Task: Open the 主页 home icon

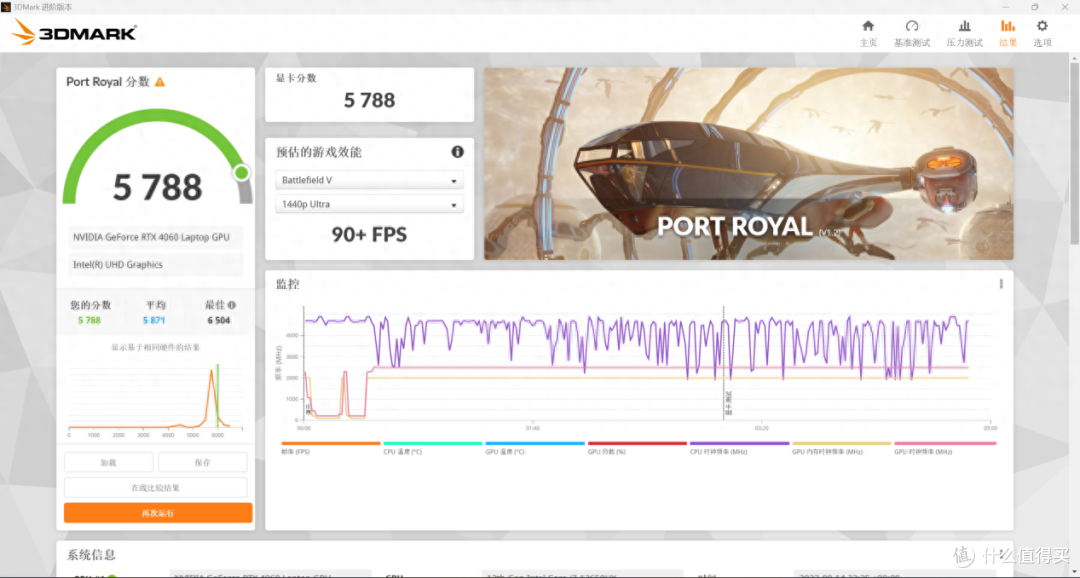Action: [x=868, y=26]
